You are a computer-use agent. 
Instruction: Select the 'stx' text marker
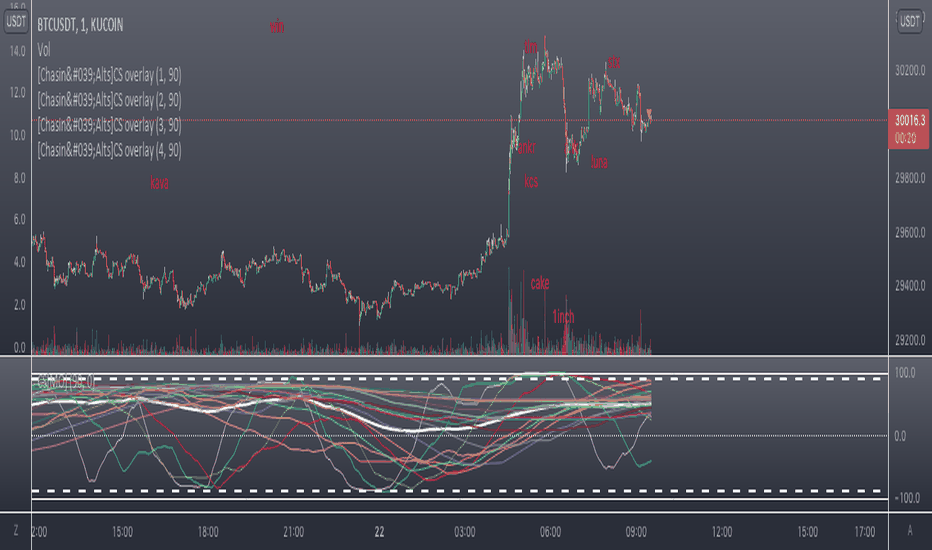(613, 62)
